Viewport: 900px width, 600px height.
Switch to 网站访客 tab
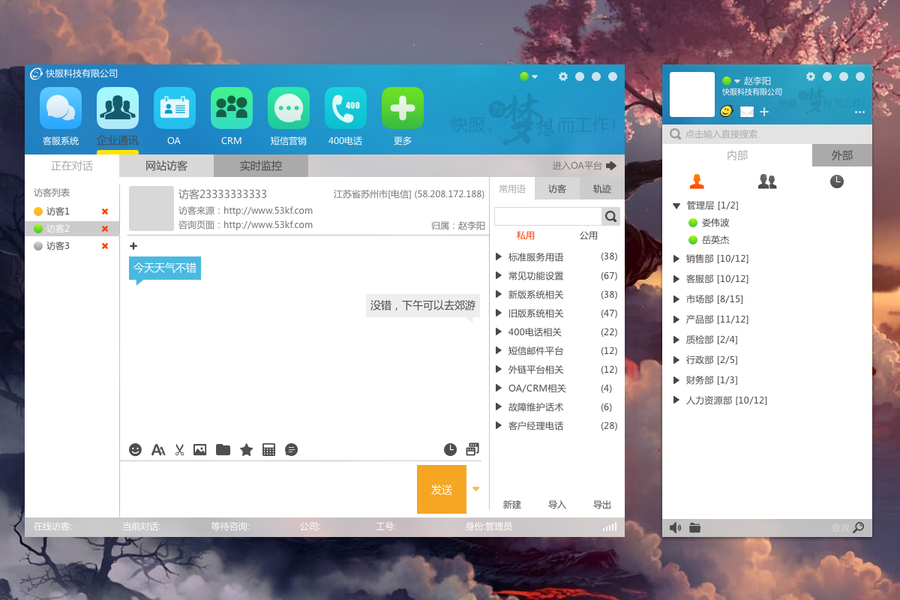[166, 166]
